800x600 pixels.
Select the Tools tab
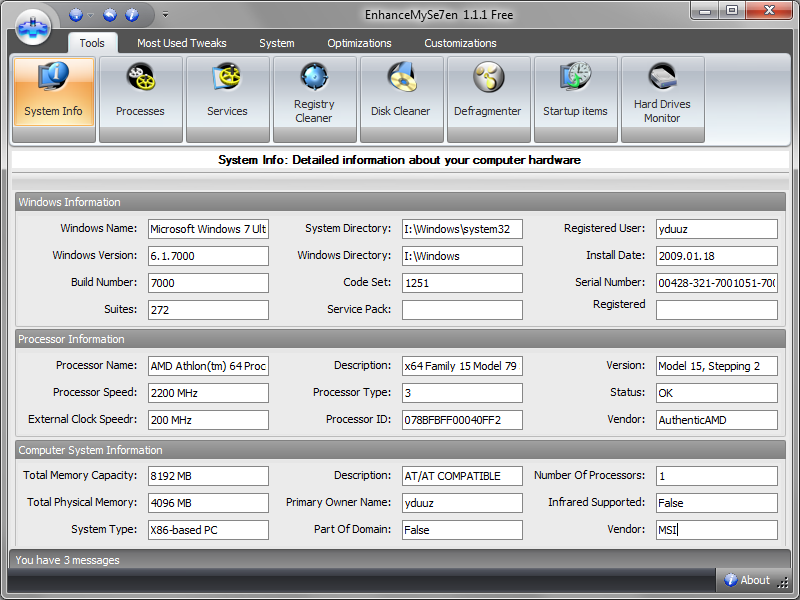click(92, 43)
